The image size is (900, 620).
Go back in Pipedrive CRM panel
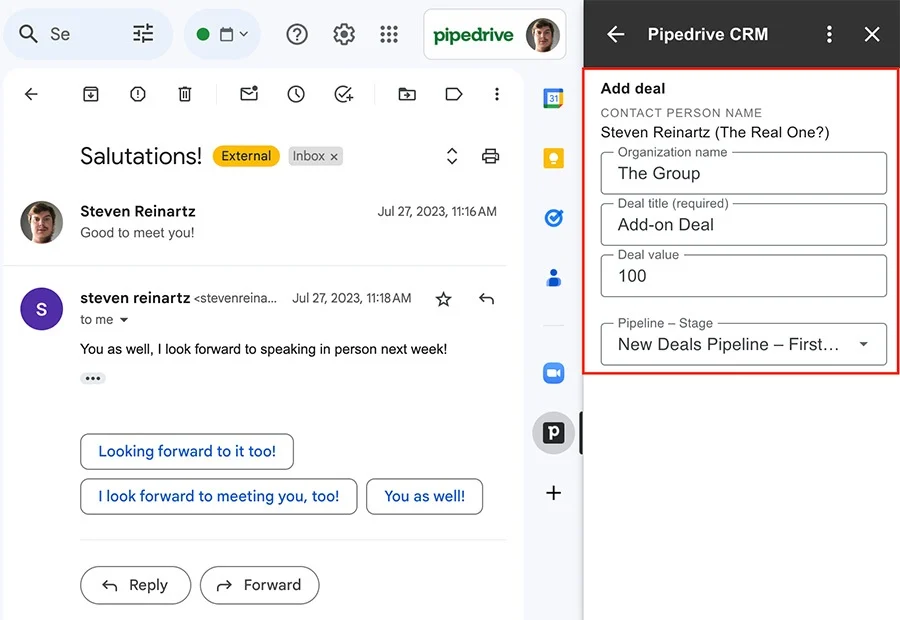coord(616,34)
